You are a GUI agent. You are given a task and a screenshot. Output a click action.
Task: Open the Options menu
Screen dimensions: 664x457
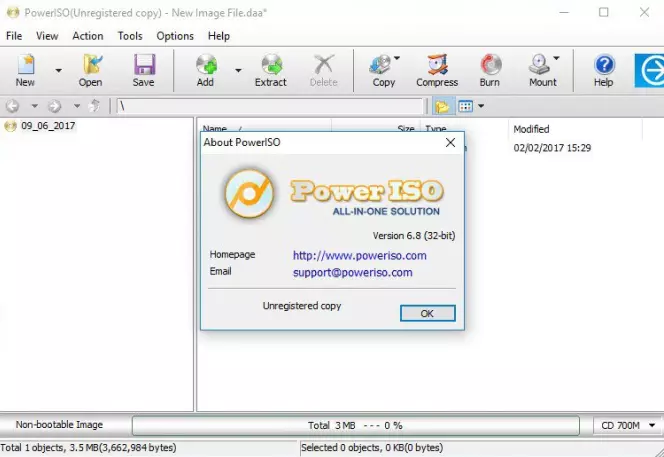[x=175, y=36]
